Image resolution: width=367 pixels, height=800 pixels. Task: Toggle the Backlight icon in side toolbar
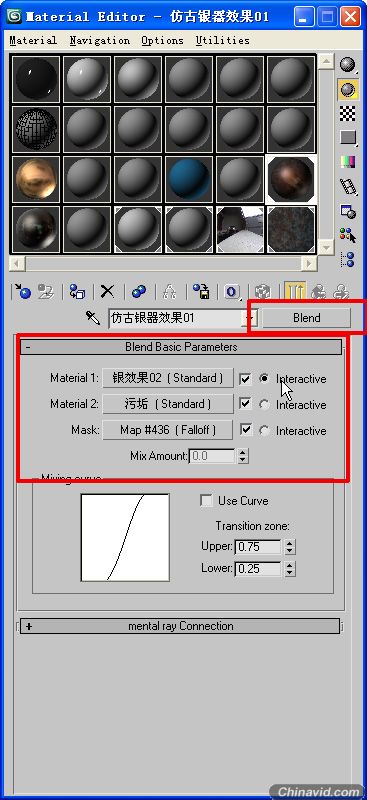[348, 89]
